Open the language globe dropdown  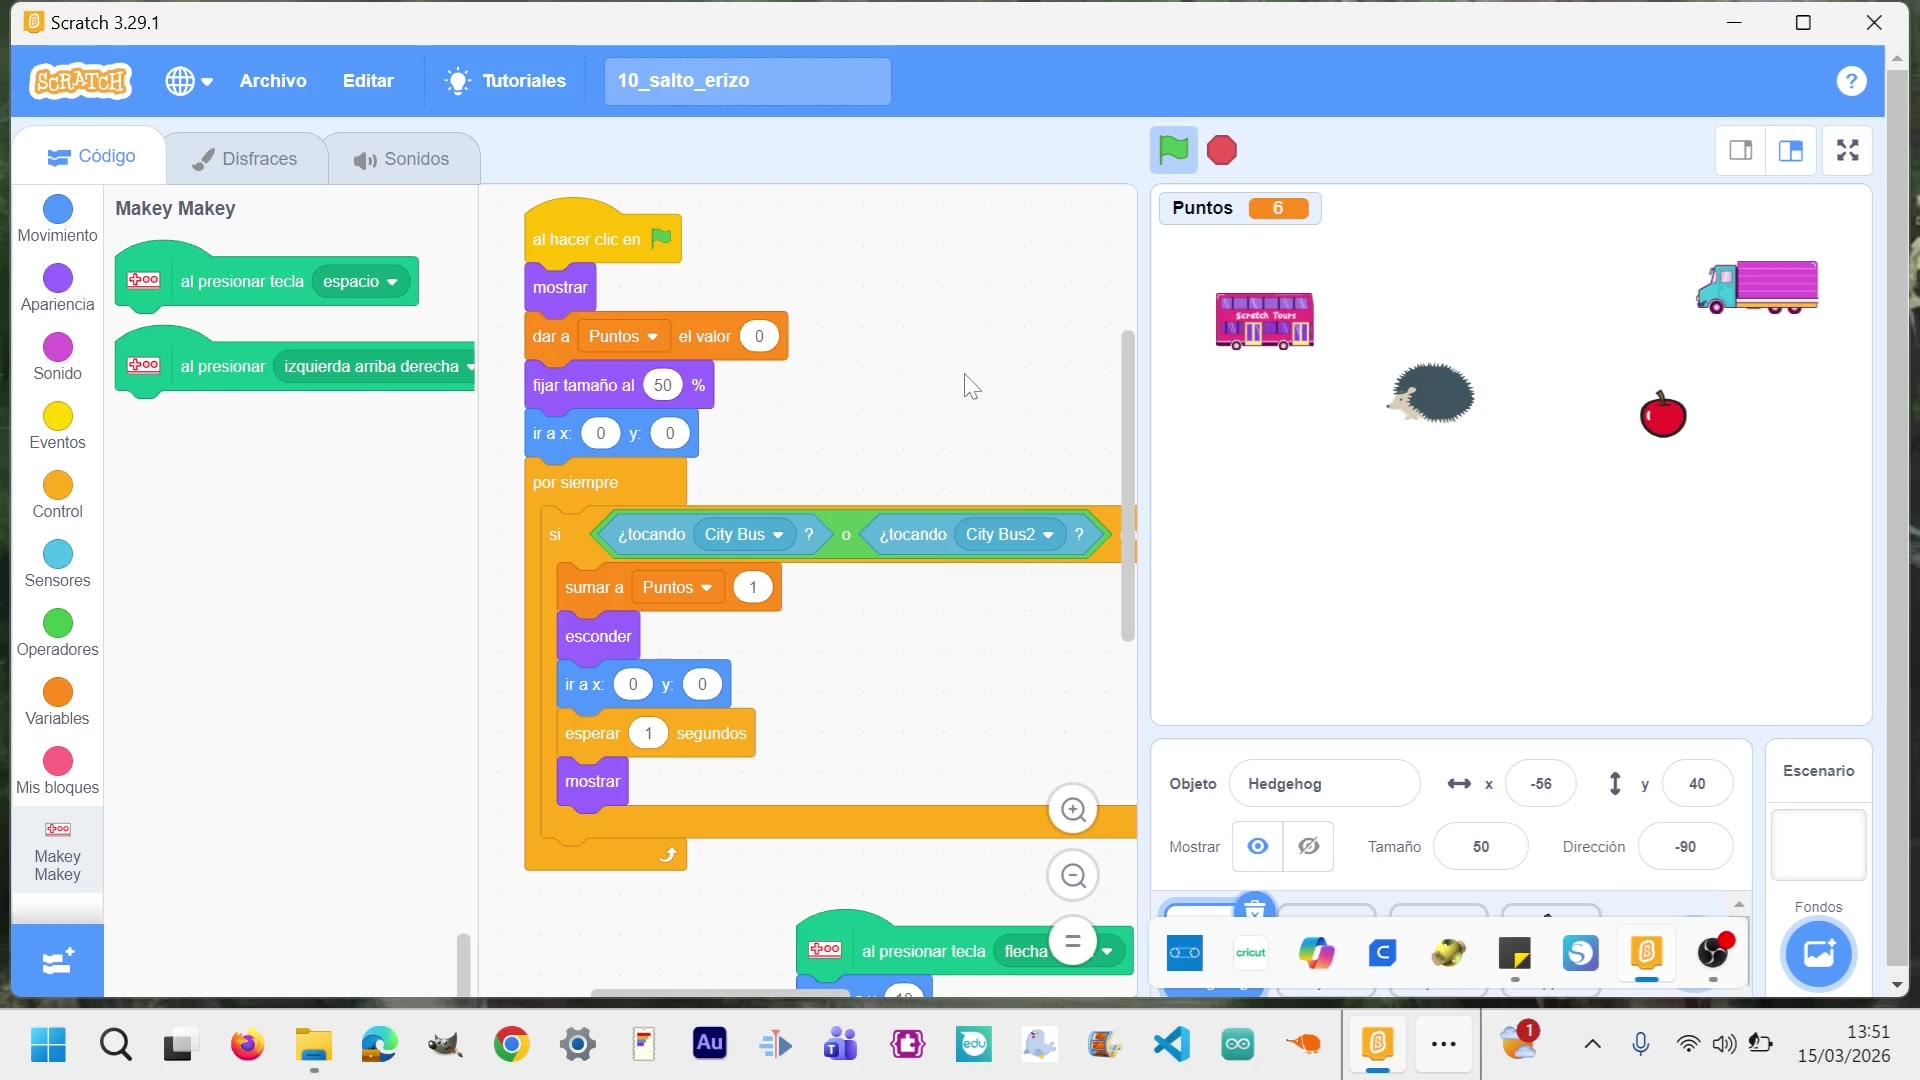click(x=188, y=81)
